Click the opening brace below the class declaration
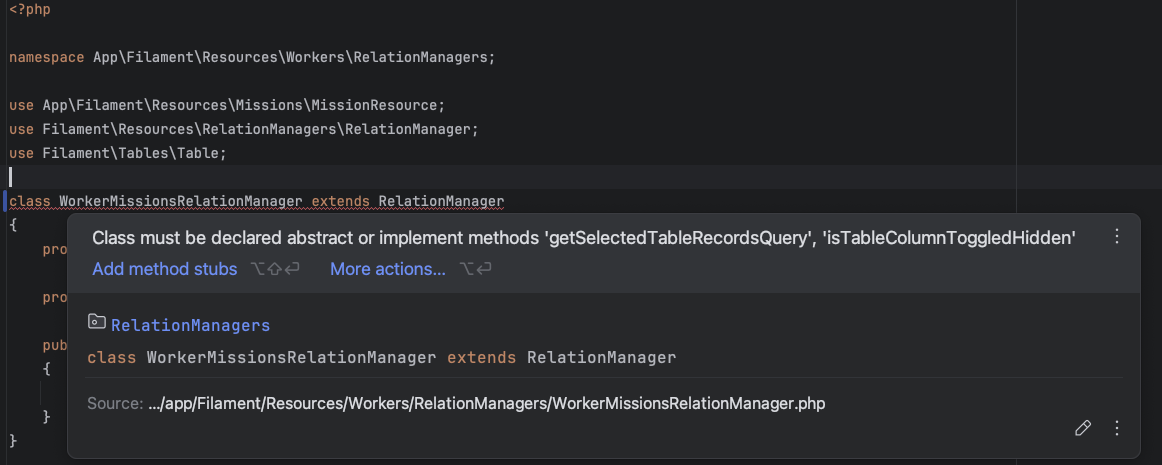Viewport: 1162px width, 465px height. point(13,225)
